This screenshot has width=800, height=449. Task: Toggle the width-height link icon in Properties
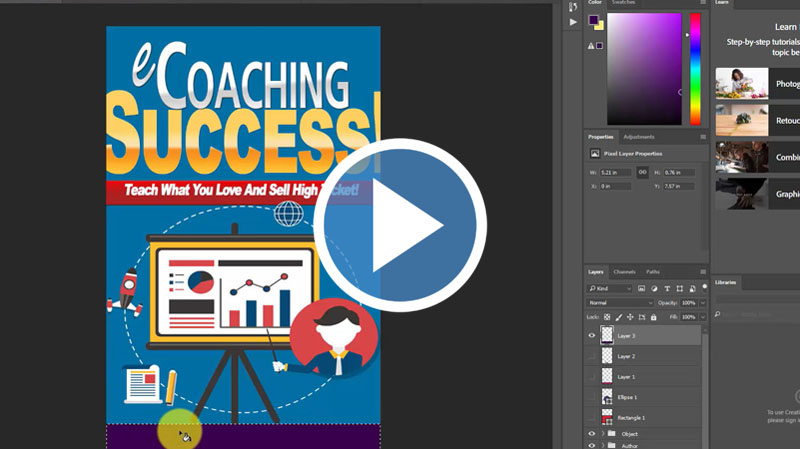[x=642, y=173]
